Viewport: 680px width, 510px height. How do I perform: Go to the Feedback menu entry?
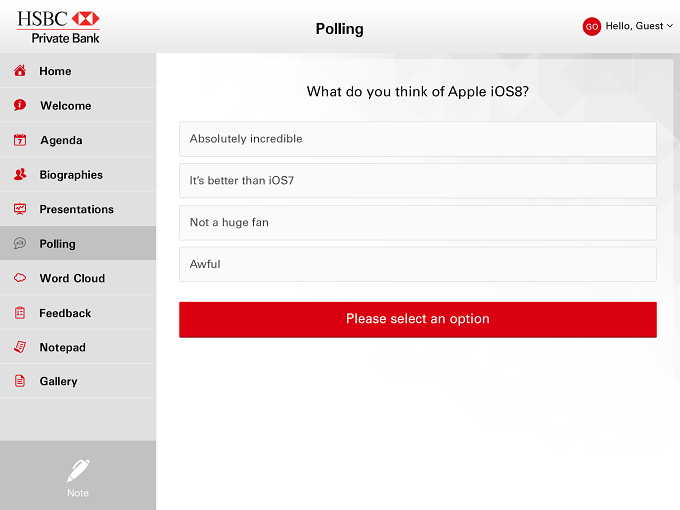pyautogui.click(x=78, y=313)
